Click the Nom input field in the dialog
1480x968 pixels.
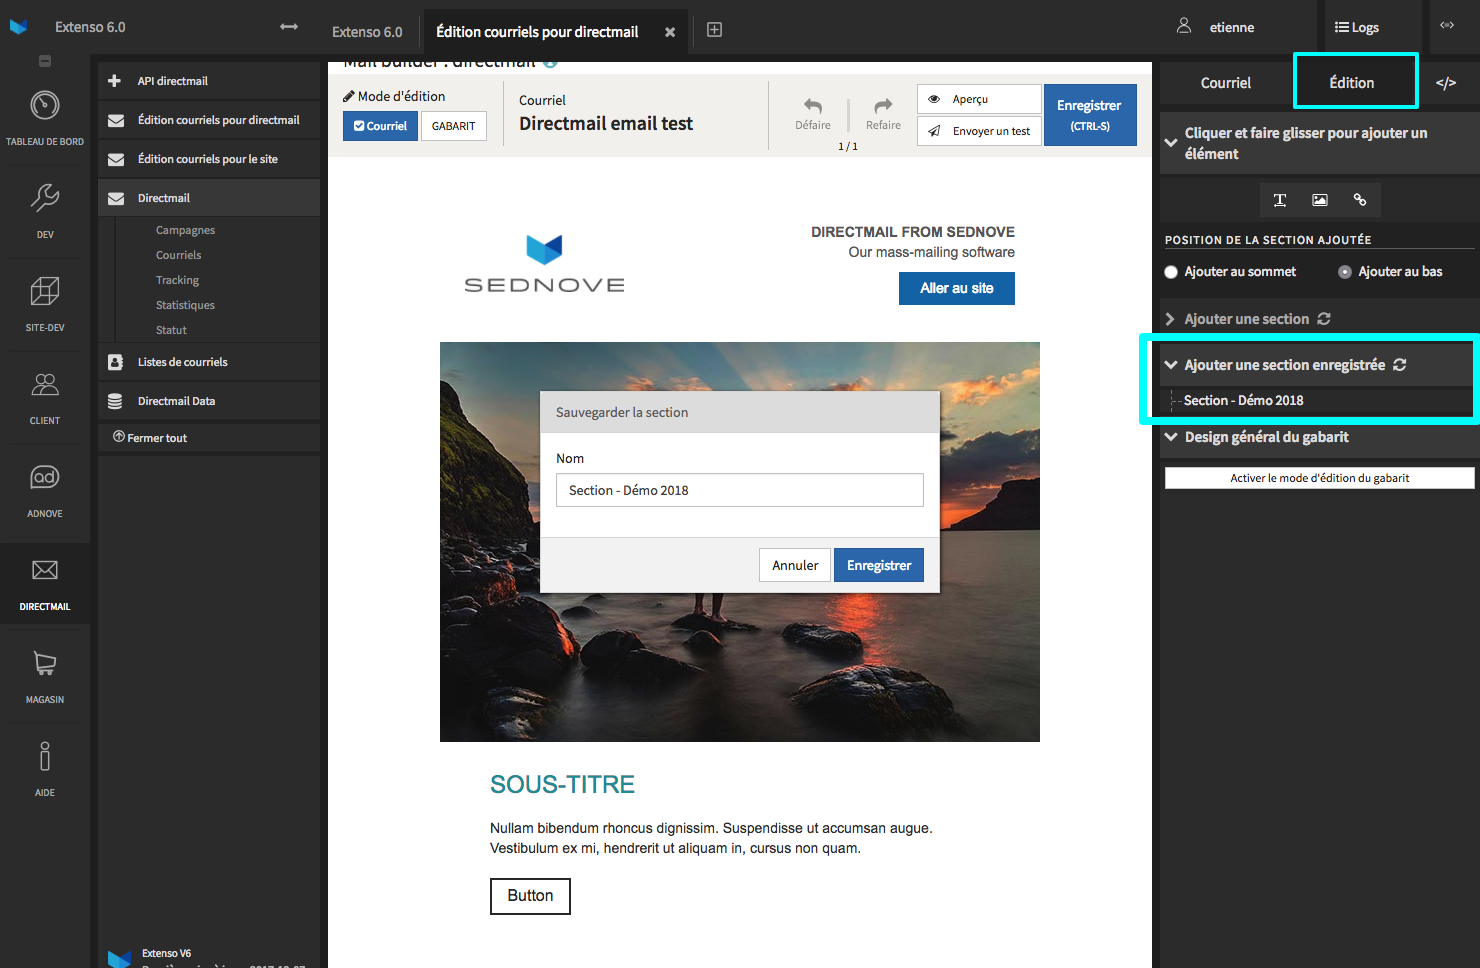pyautogui.click(x=740, y=490)
